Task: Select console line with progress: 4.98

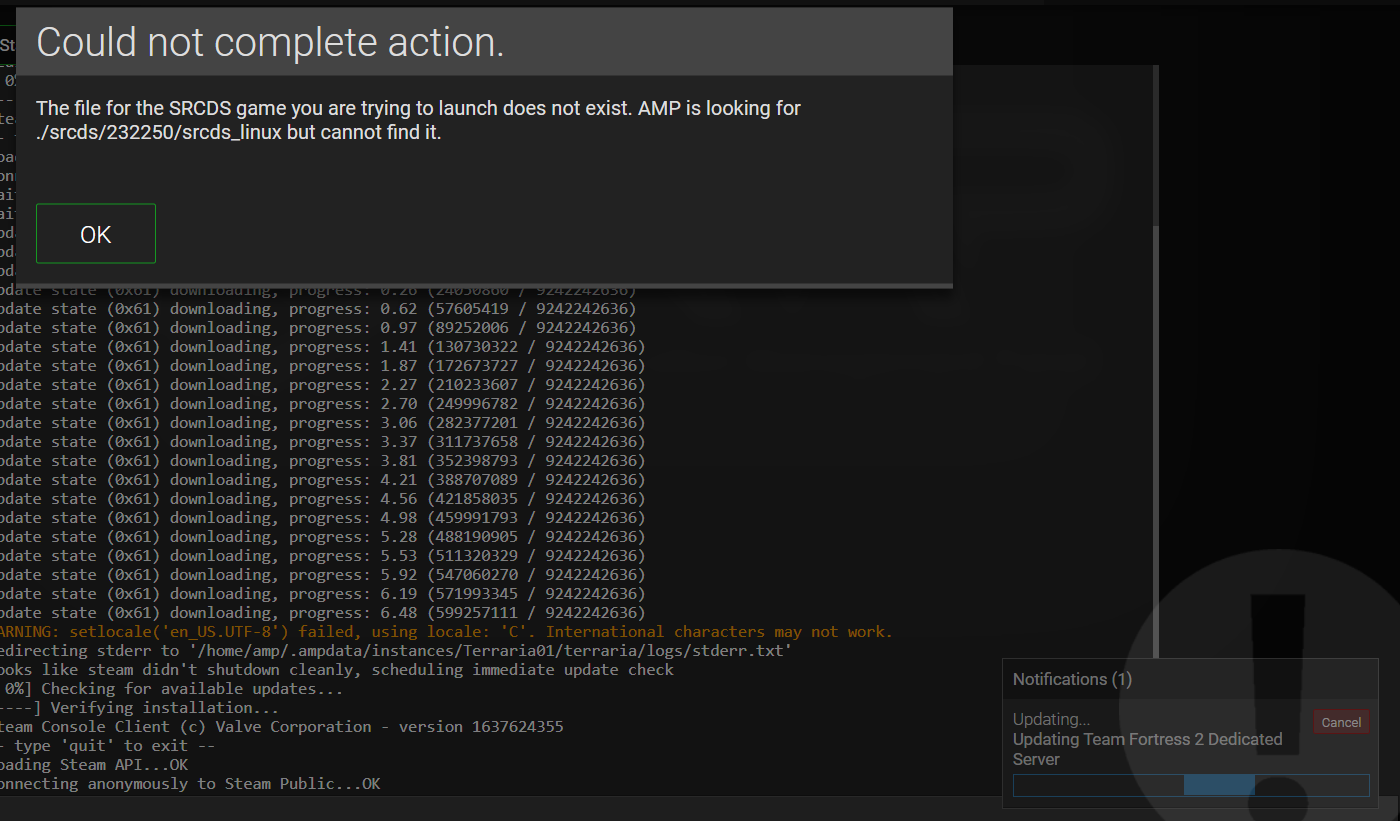Action: [322, 518]
